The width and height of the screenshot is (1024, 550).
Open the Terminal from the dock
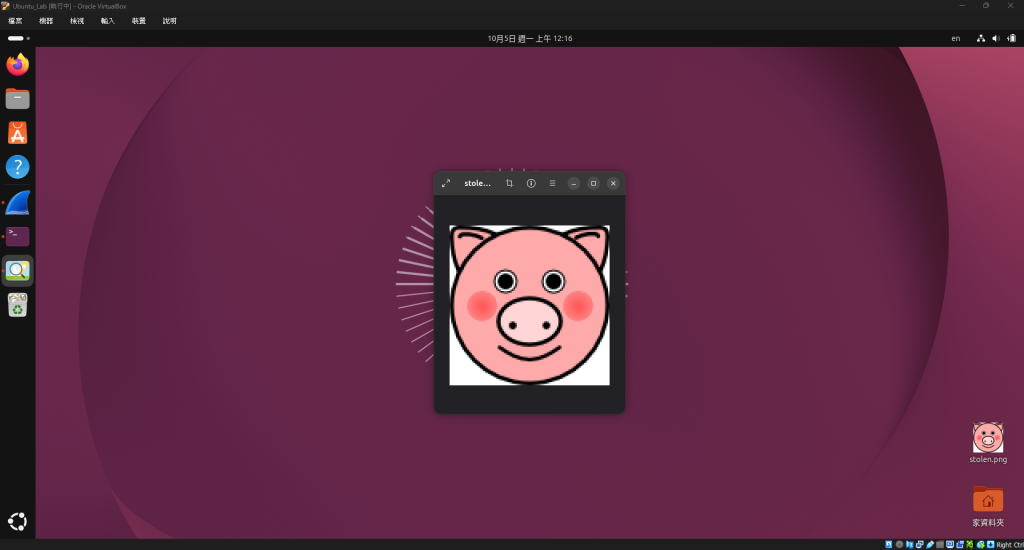(x=18, y=236)
